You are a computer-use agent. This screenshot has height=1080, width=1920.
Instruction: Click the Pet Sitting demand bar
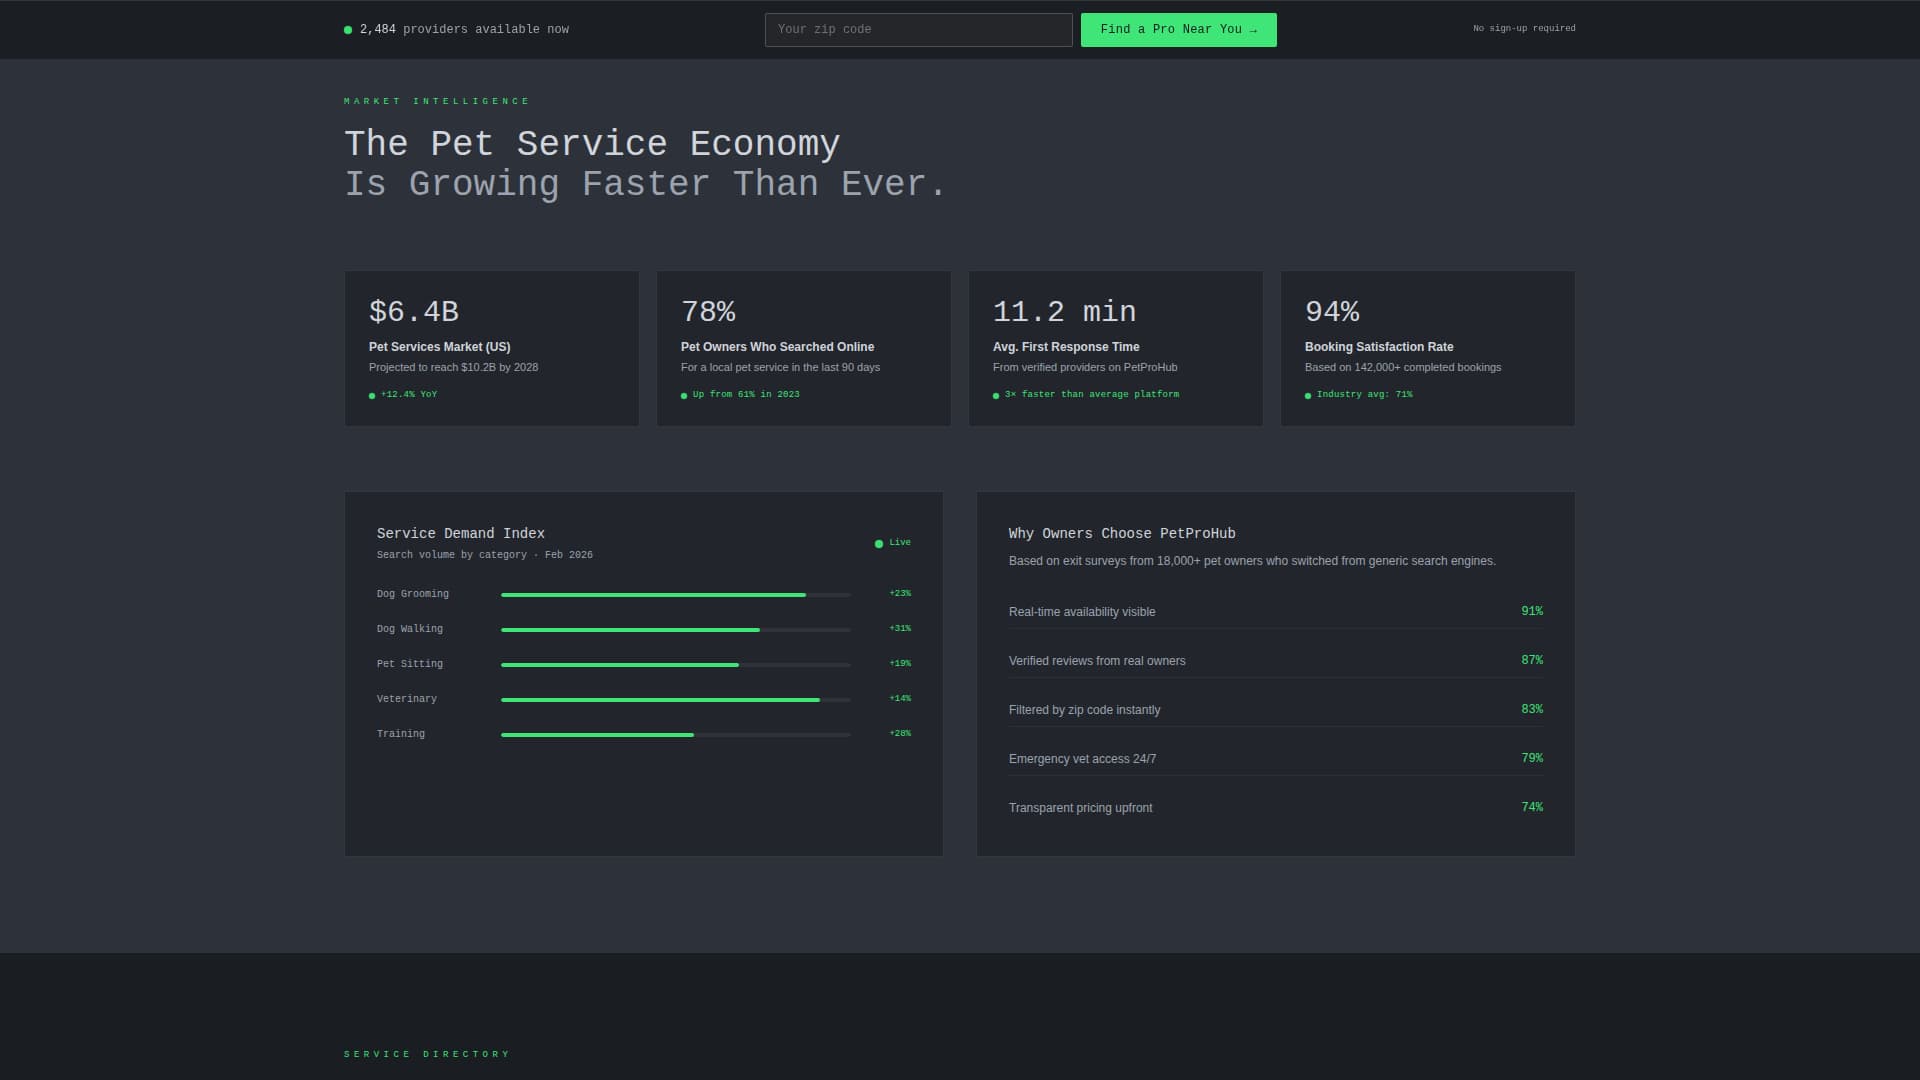point(676,665)
